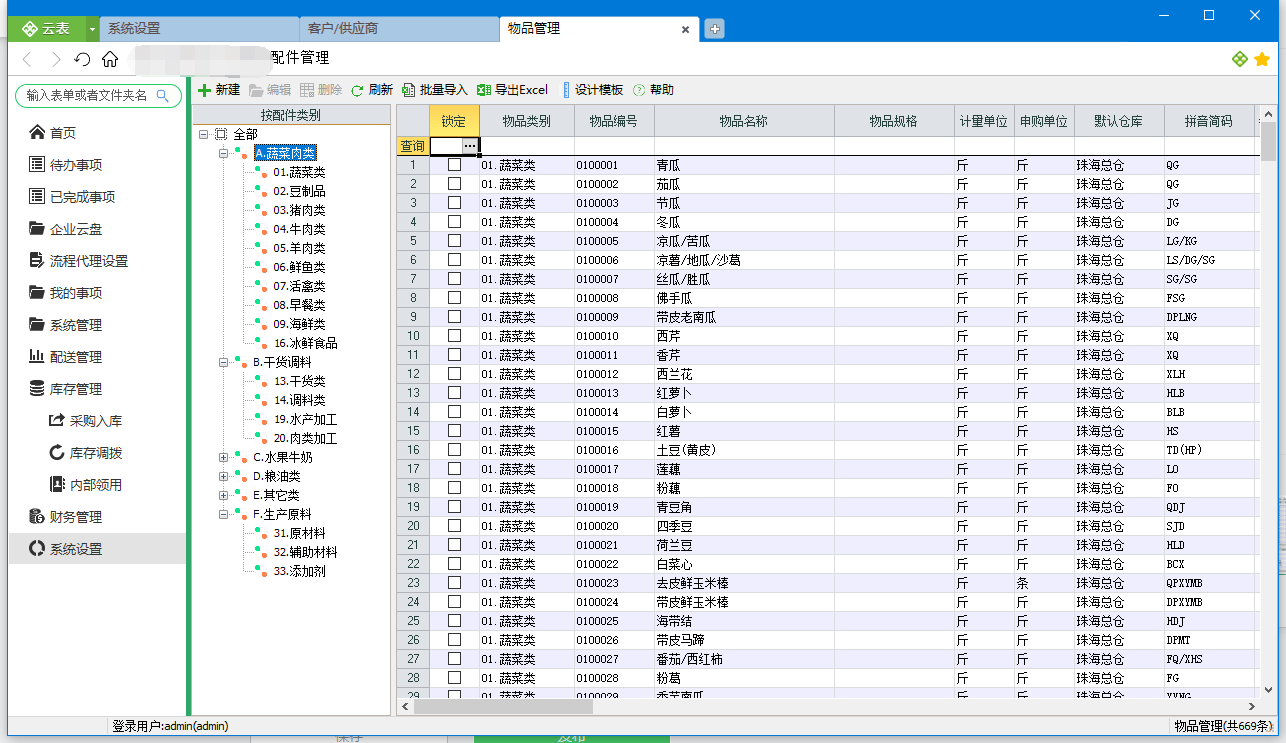This screenshot has height=743, width=1286.
Task: Click the 帮助 help icon
Action: point(639,90)
